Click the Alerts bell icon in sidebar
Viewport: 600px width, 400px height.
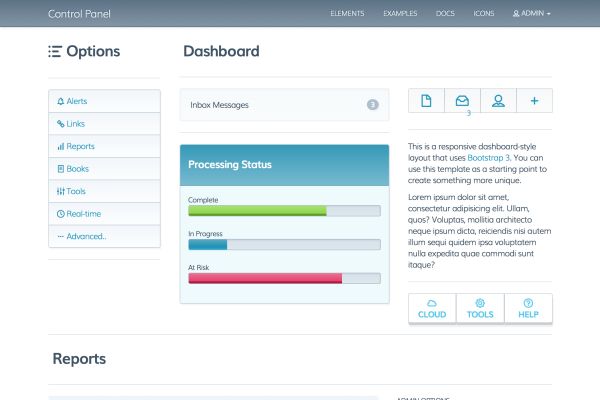pyautogui.click(x=60, y=101)
